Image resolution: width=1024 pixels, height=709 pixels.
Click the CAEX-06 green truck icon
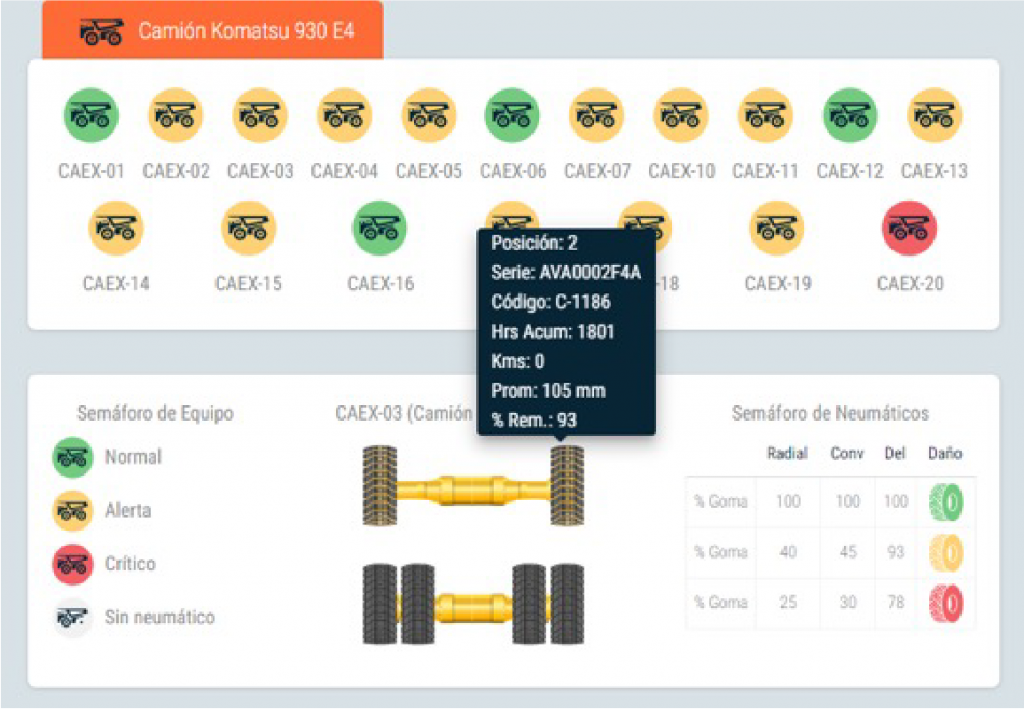[x=512, y=116]
